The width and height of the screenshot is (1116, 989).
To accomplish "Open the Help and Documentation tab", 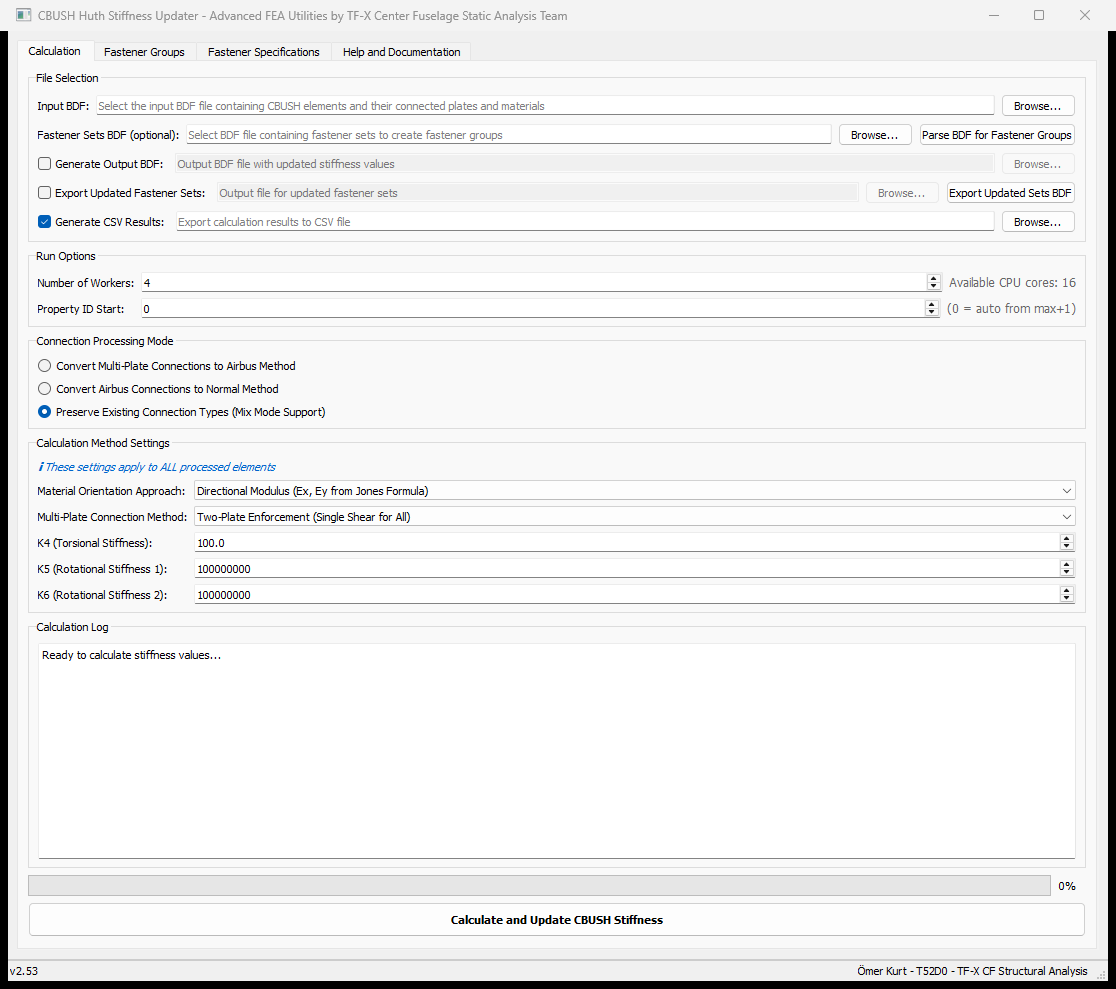I will [x=400, y=51].
